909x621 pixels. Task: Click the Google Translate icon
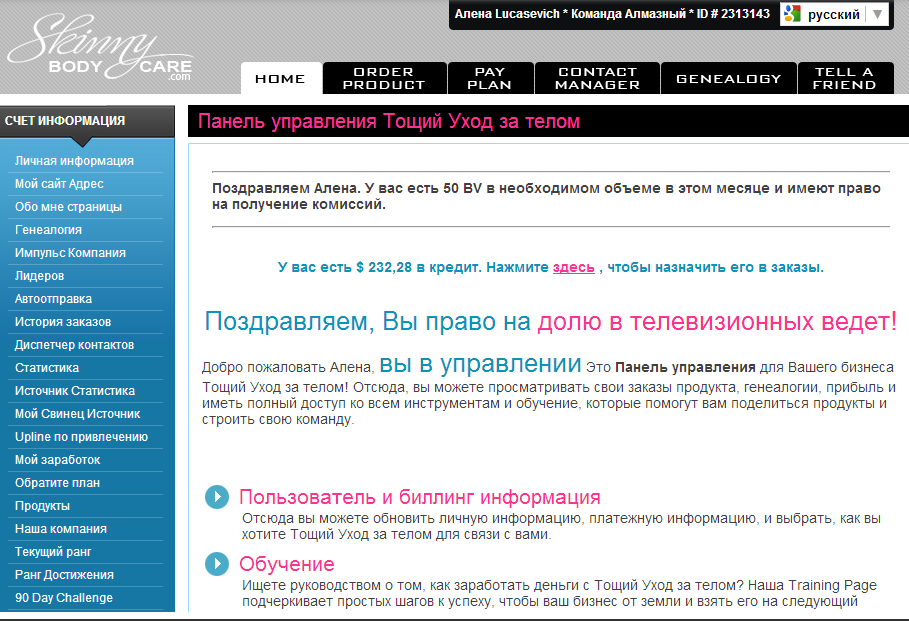click(x=793, y=14)
